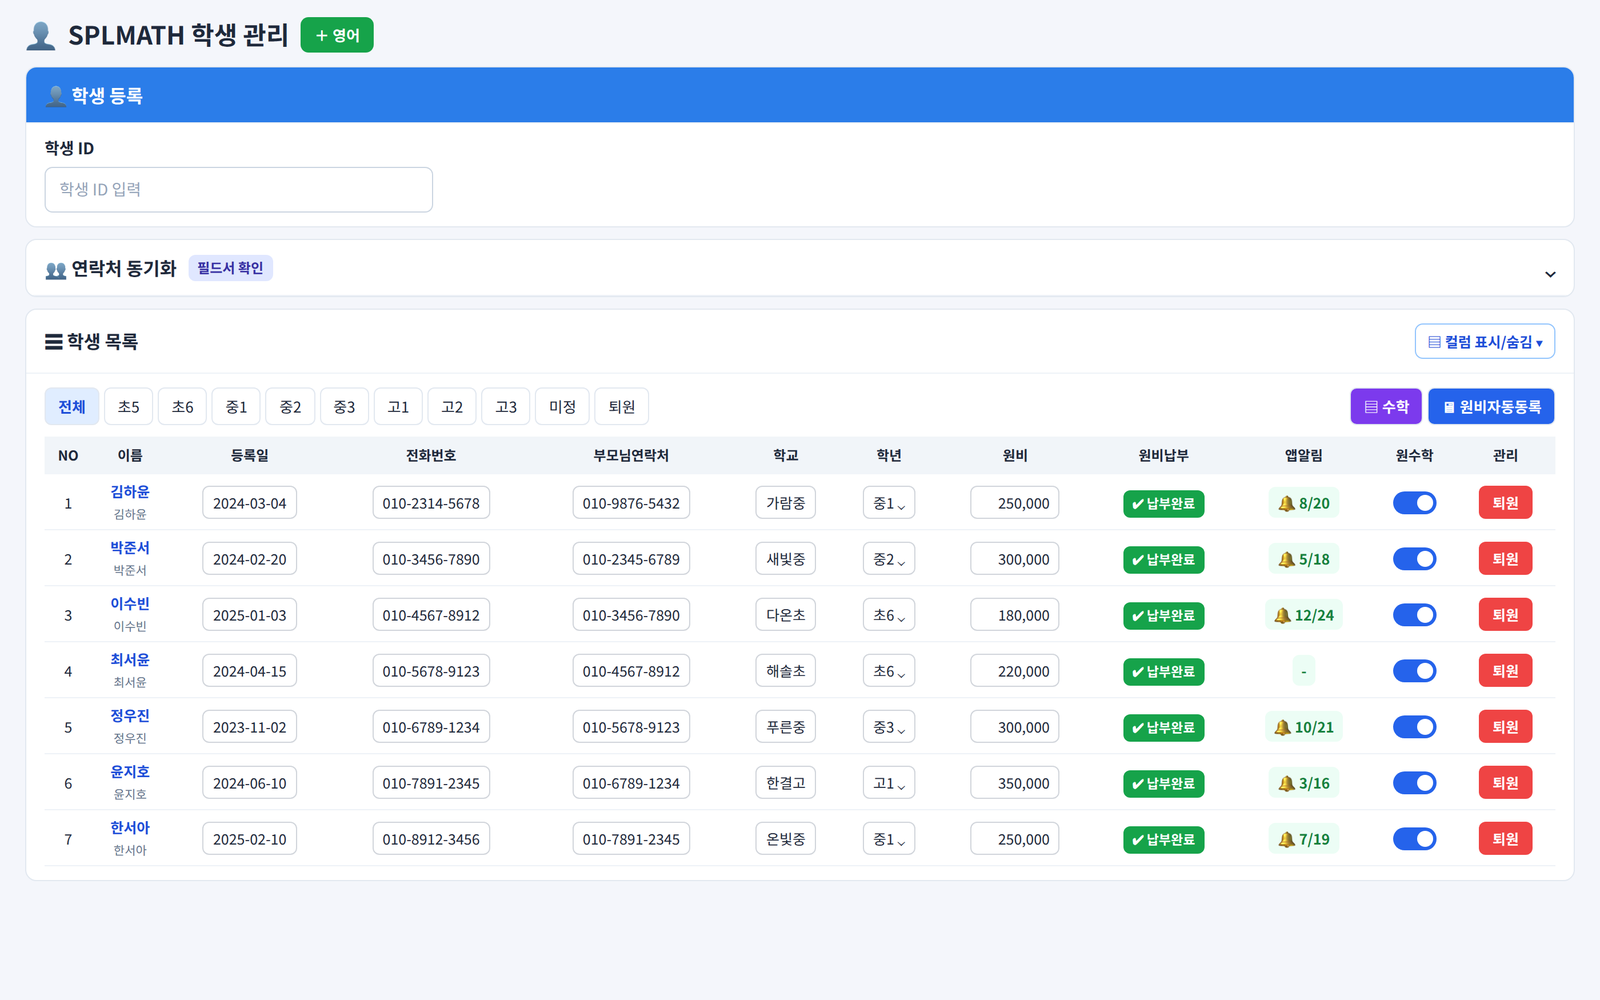Viewport: 1600px width, 1000px height.
Task: Switch to the 퇴원 filter tab
Action: [x=622, y=407]
